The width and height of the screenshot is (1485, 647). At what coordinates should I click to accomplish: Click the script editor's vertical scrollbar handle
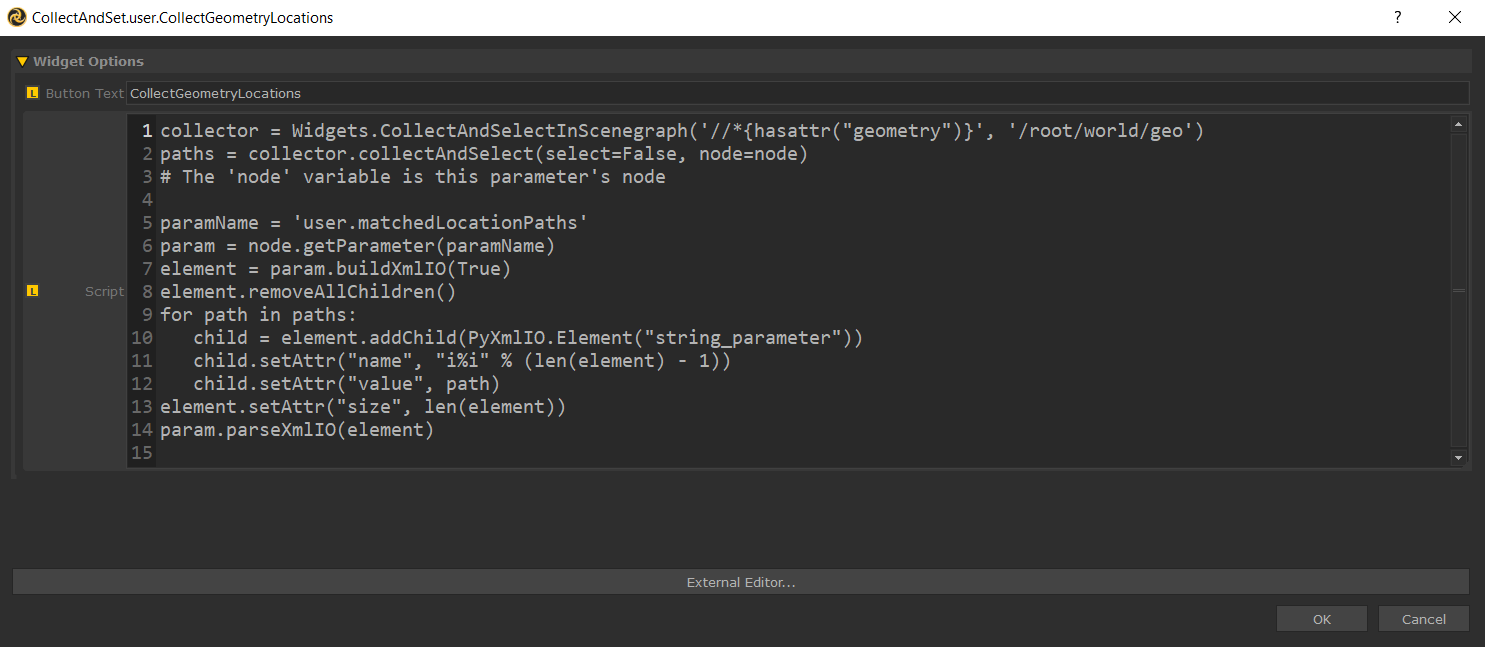tap(1458, 290)
